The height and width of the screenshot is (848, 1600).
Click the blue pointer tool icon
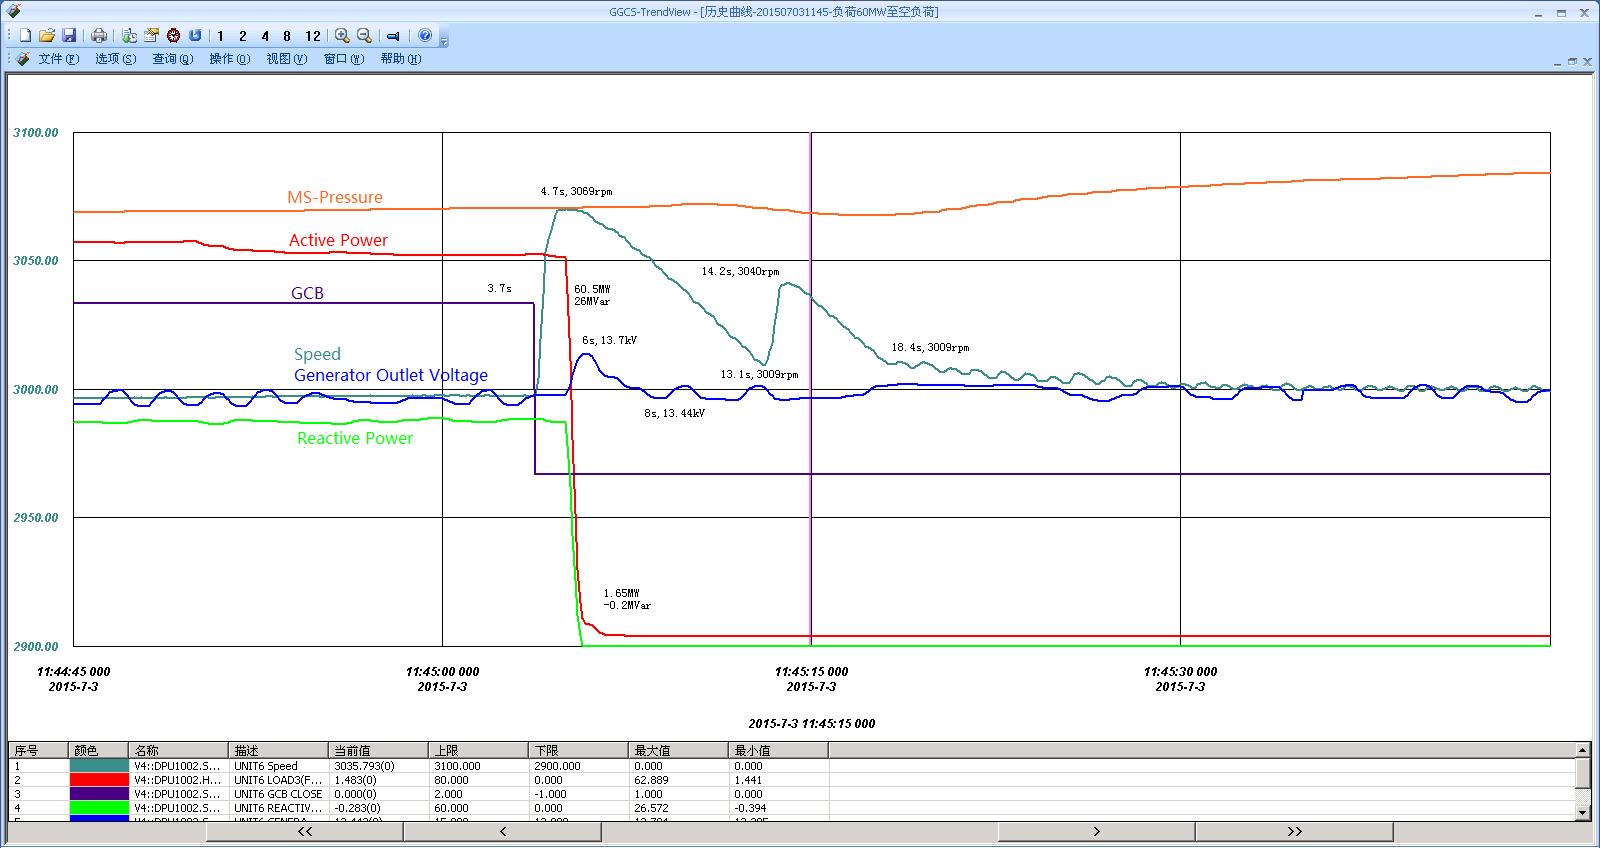pyautogui.click(x=394, y=36)
